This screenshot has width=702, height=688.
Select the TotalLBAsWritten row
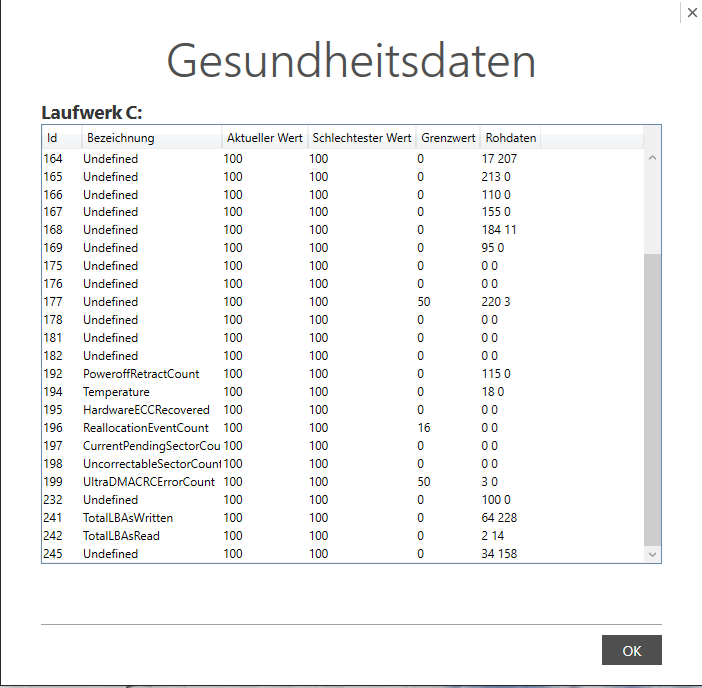click(x=342, y=517)
